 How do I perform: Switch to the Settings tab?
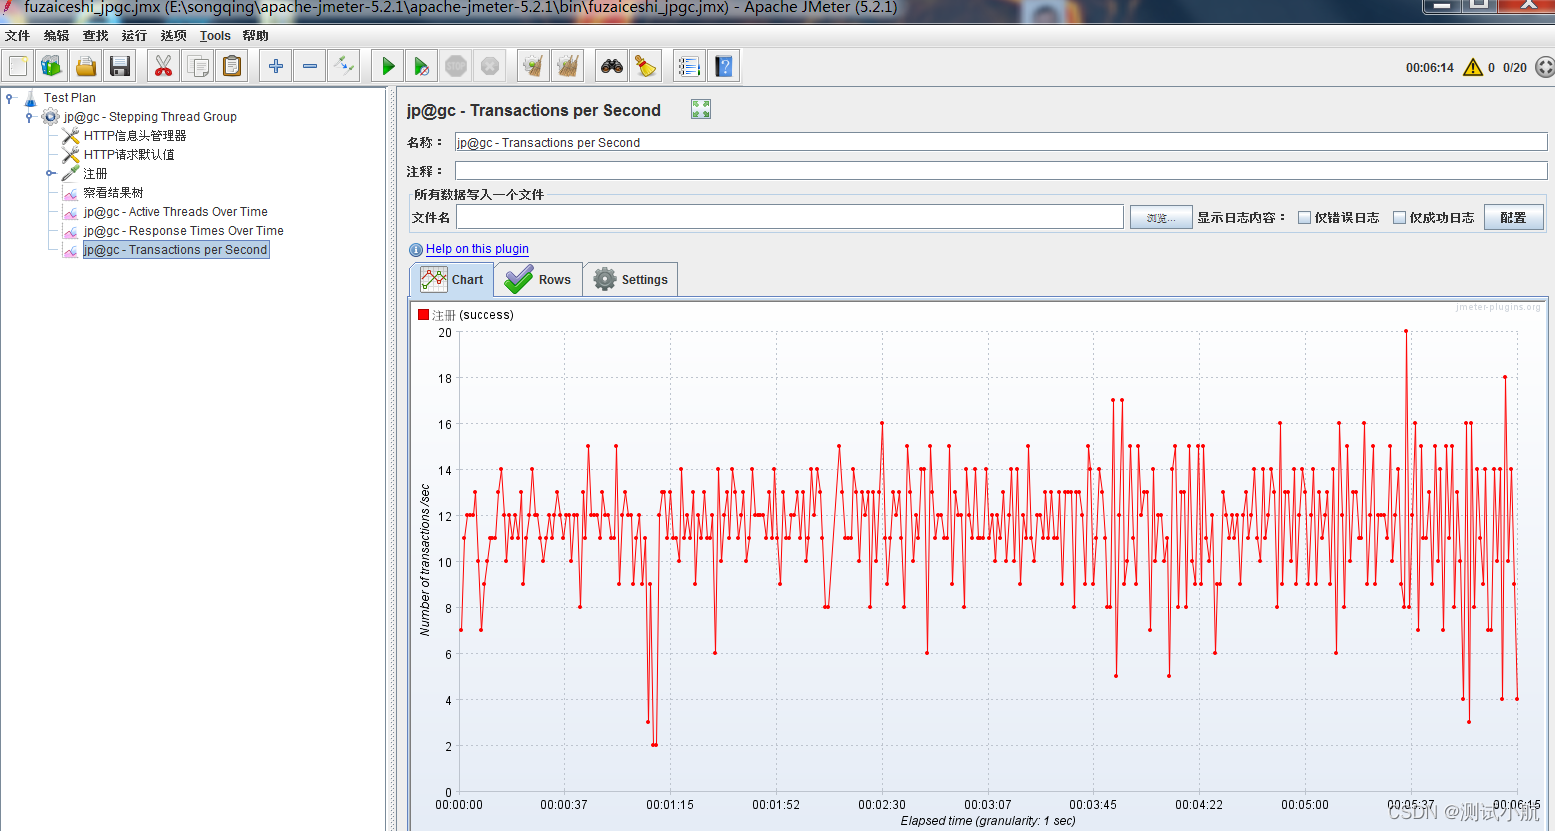click(x=631, y=280)
